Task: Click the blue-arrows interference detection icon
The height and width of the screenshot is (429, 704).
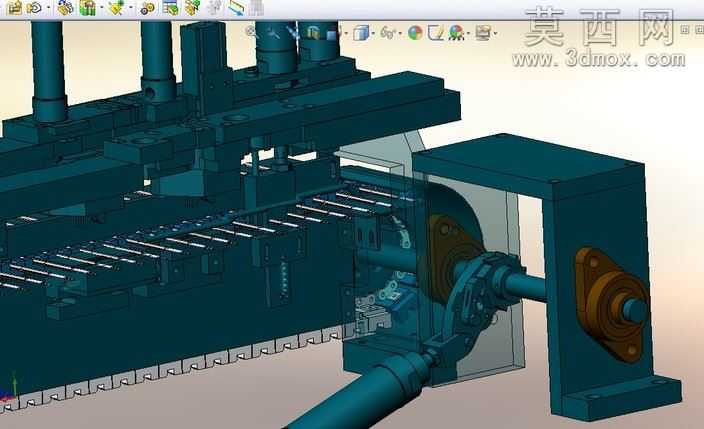Action: (x=236, y=7)
